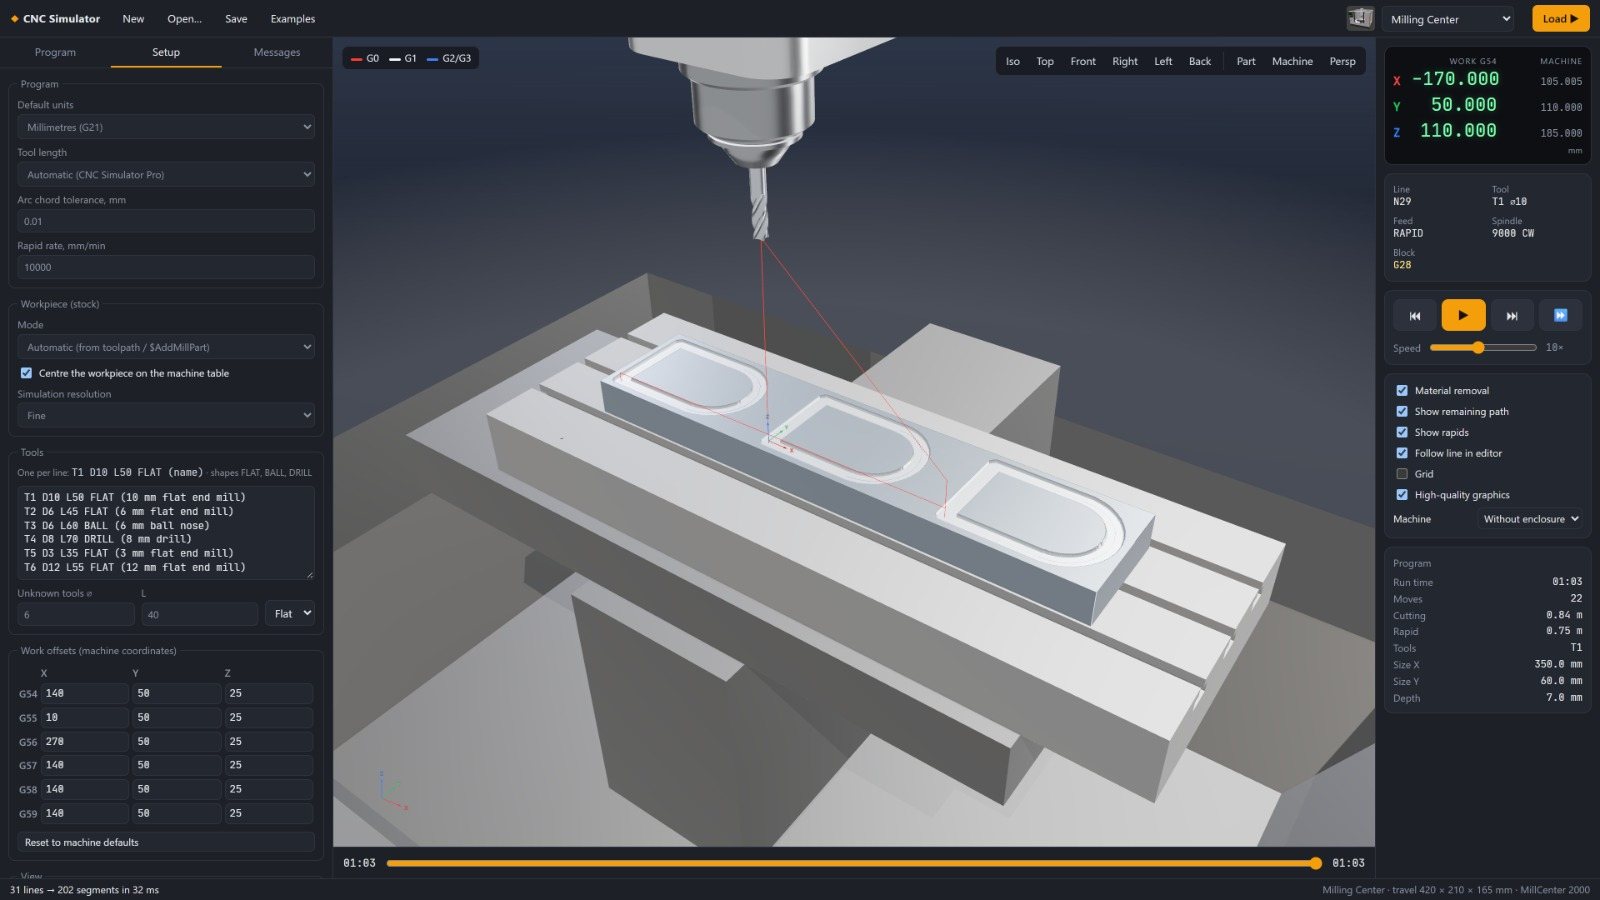The image size is (1600, 900).
Task: Uncheck Follow line in editor
Action: coord(1402,453)
